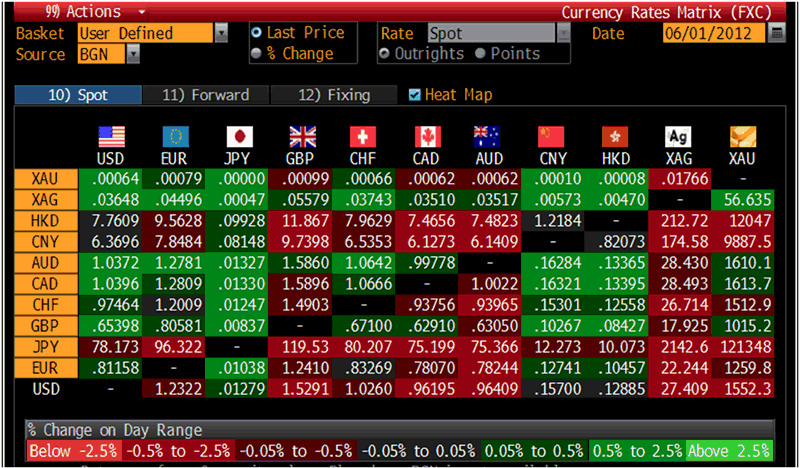Viewport: 800px width, 468px height.
Task: Click the United States flag above USD
Action: tap(110, 136)
